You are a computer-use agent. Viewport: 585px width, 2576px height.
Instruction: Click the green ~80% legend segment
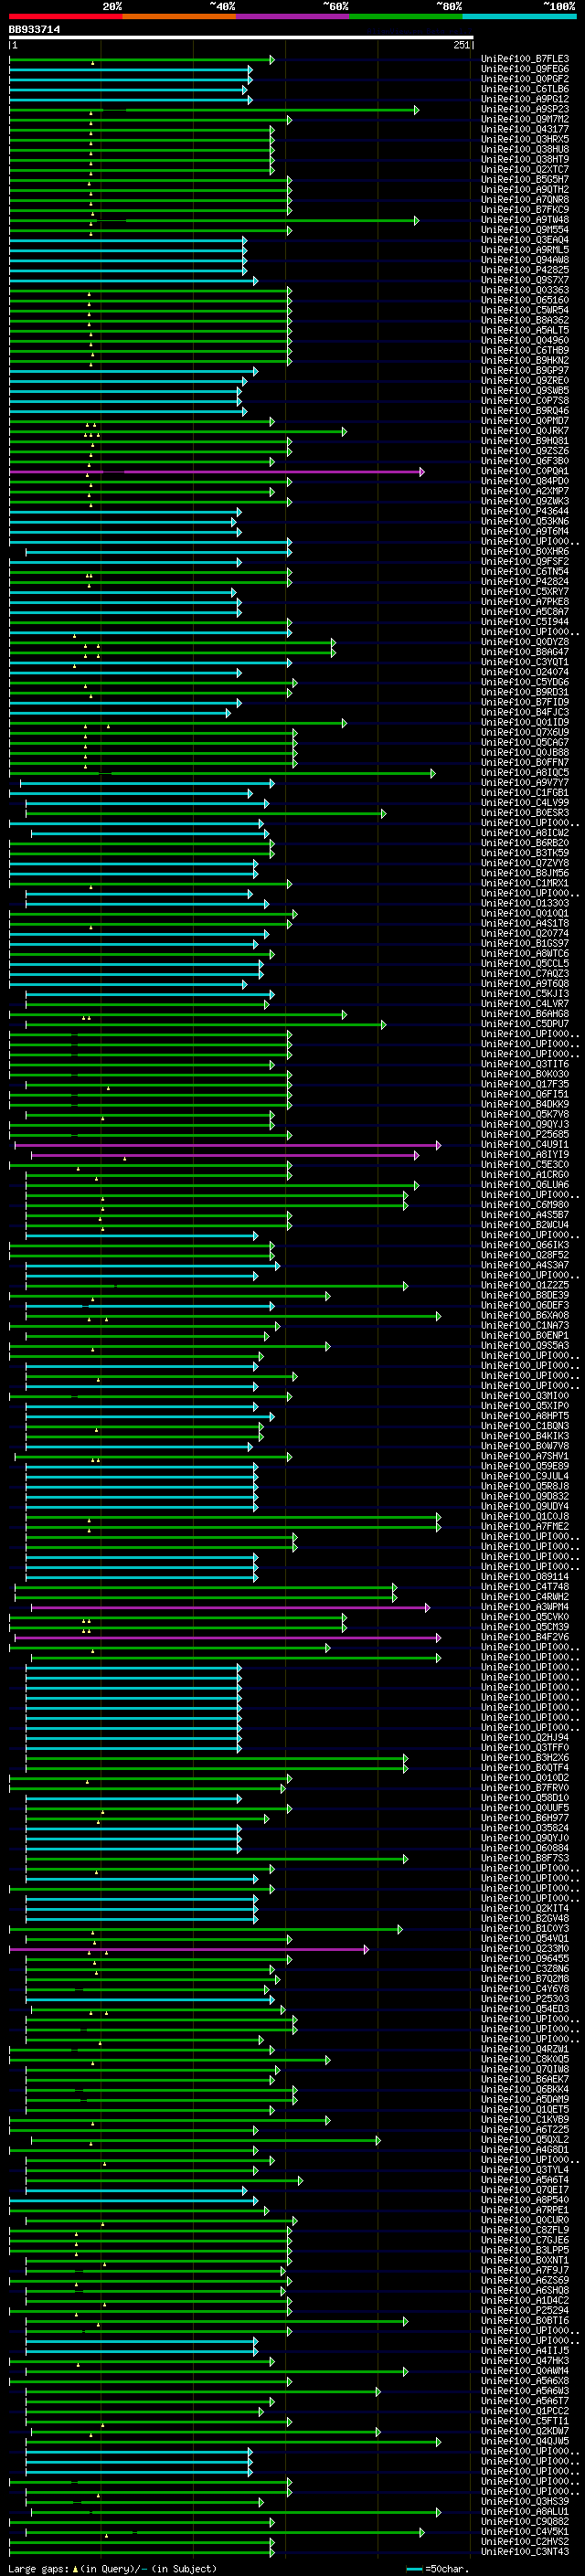(x=406, y=16)
